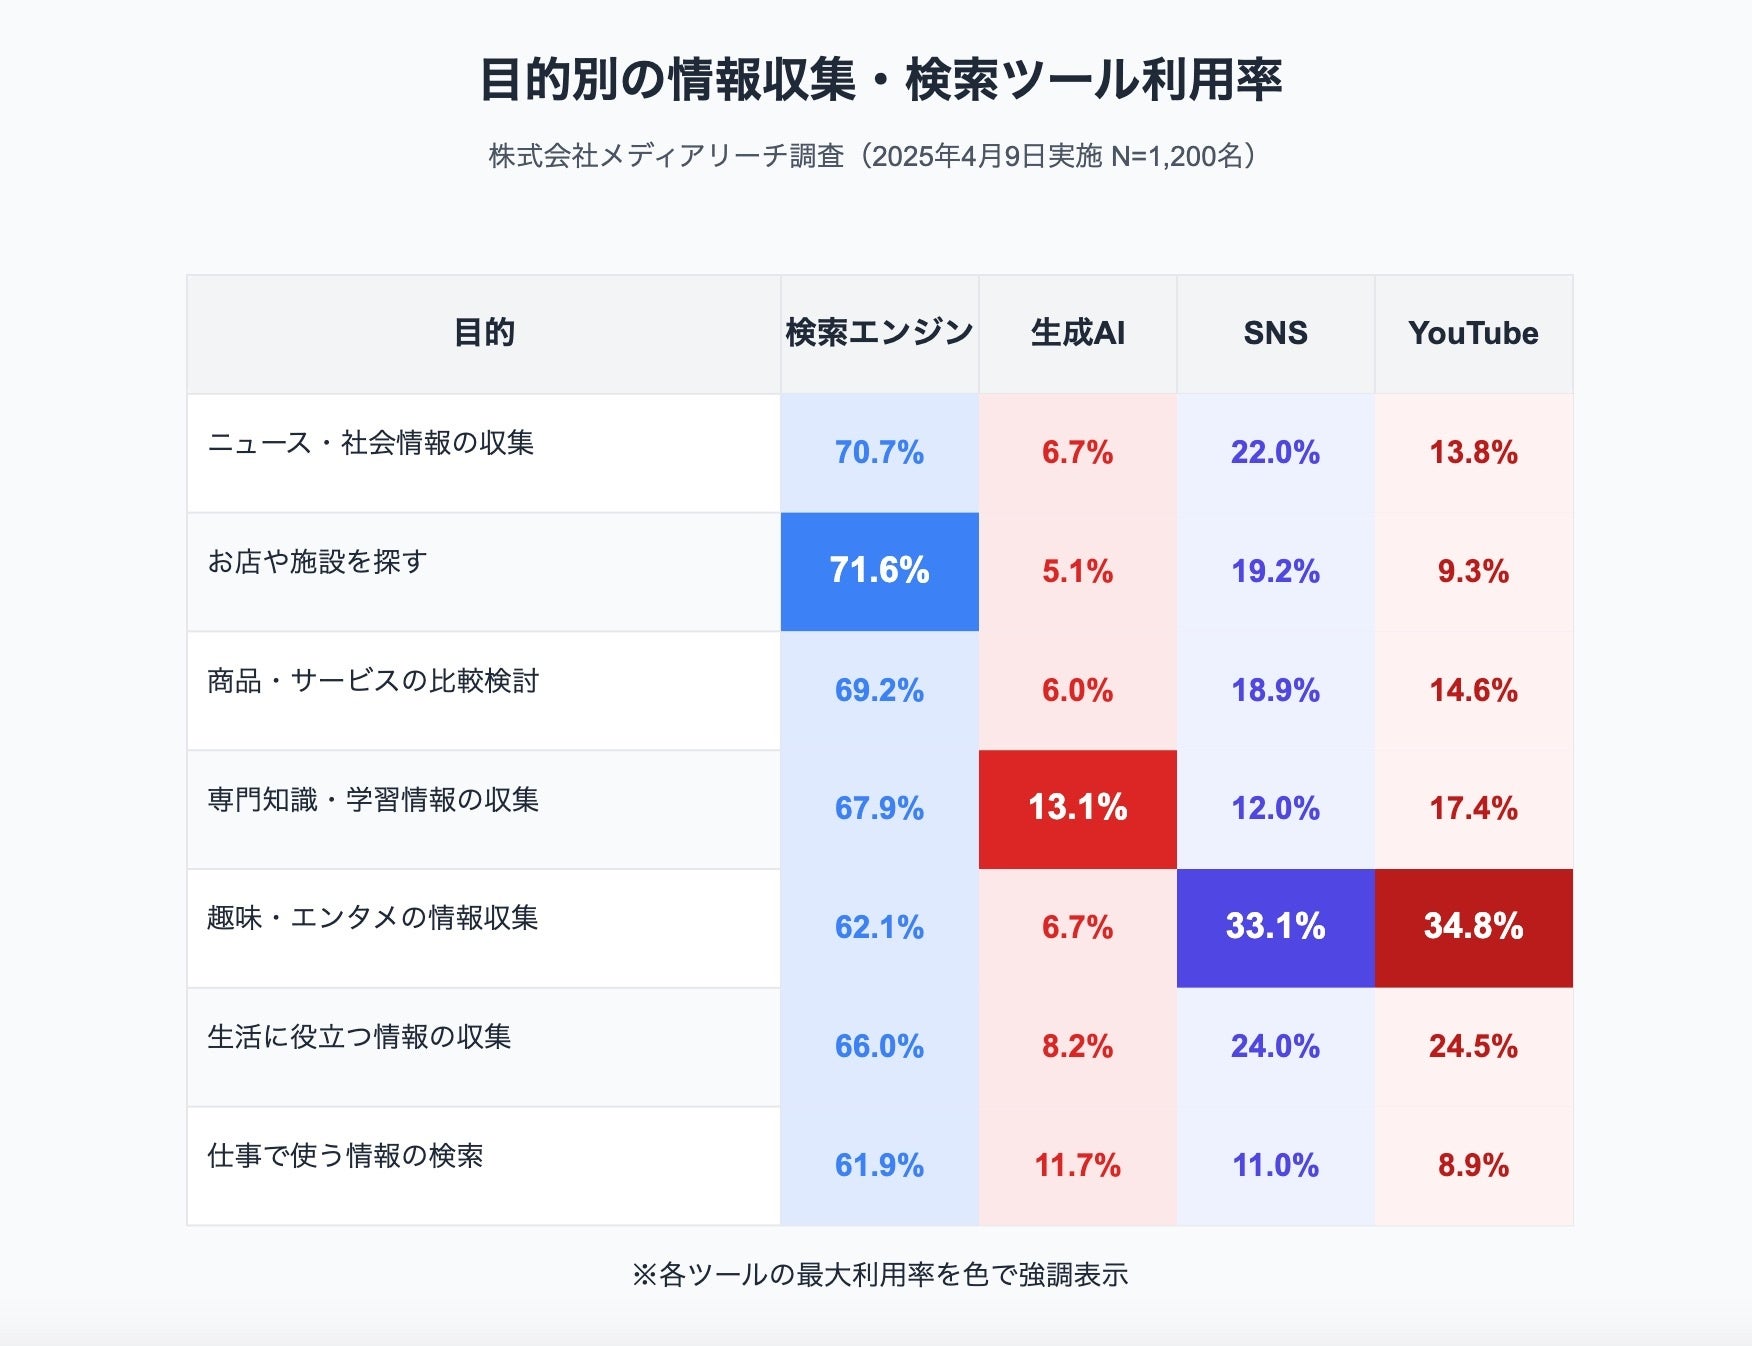Click the footnote ※各ツールの最大利用率を色で強調表示

pyautogui.click(x=880, y=1275)
